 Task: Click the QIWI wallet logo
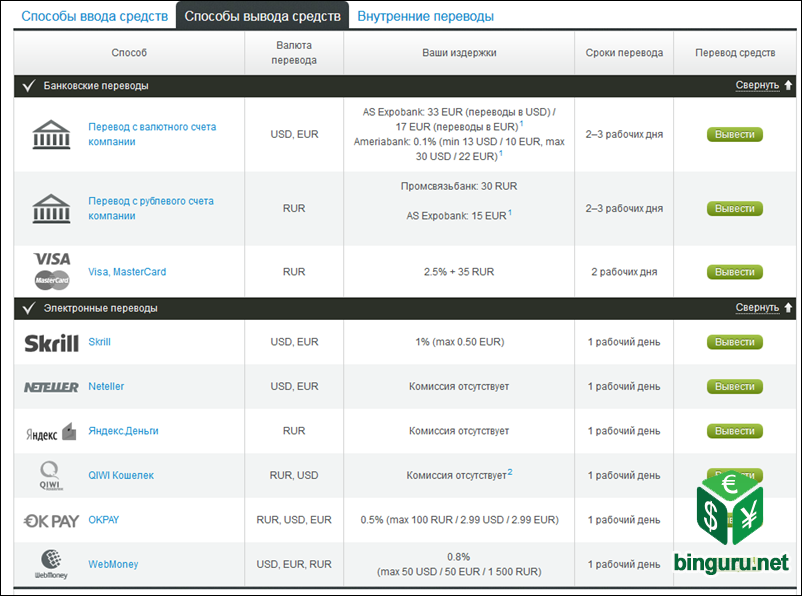point(51,476)
